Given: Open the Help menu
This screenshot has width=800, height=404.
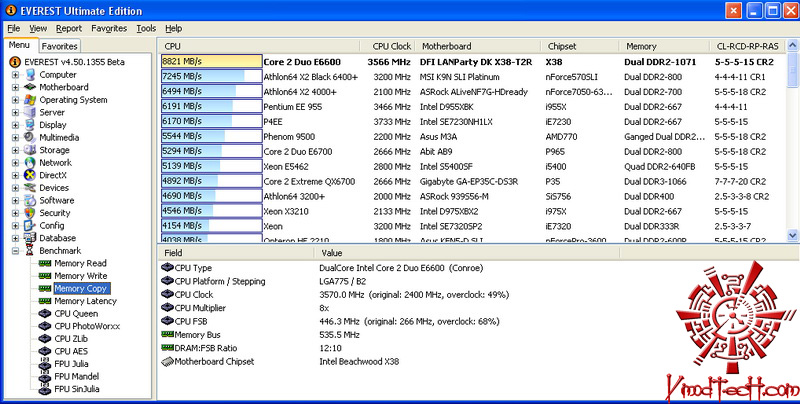Looking at the screenshot, I should (x=173, y=29).
